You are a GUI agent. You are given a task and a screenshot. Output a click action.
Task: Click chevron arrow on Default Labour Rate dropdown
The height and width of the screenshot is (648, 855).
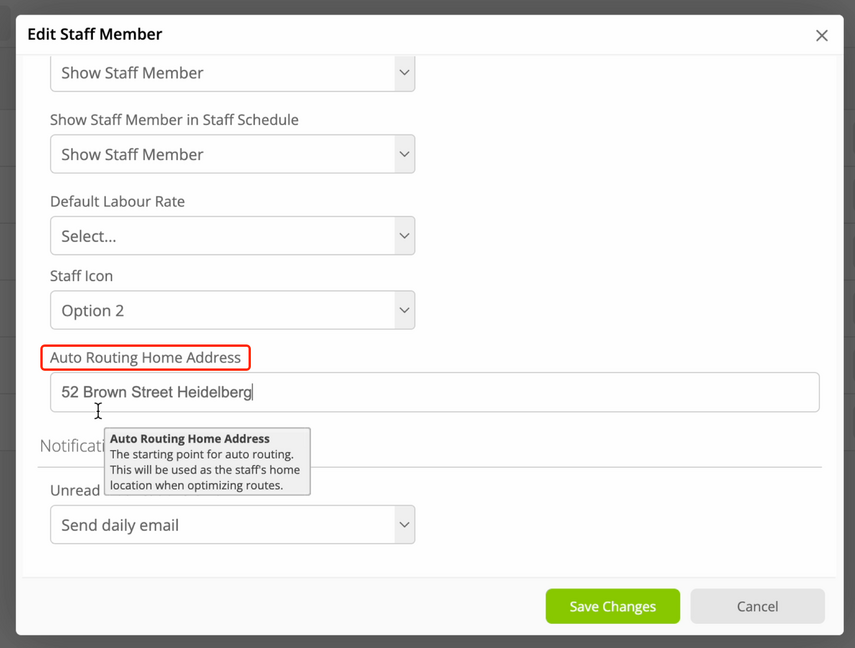pyautogui.click(x=404, y=236)
